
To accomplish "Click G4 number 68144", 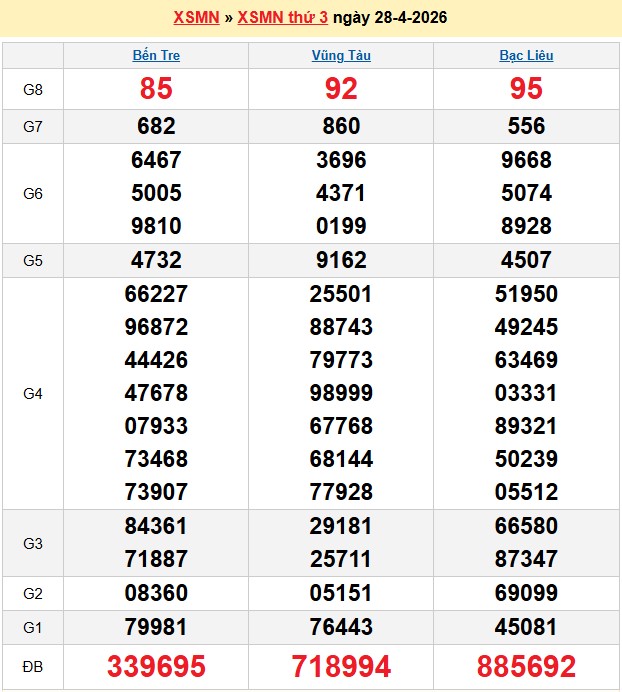I will (341, 459).
